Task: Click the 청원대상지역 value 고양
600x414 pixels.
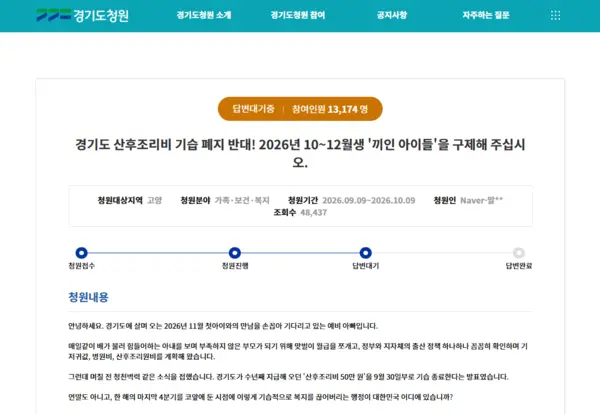Action: [155, 200]
